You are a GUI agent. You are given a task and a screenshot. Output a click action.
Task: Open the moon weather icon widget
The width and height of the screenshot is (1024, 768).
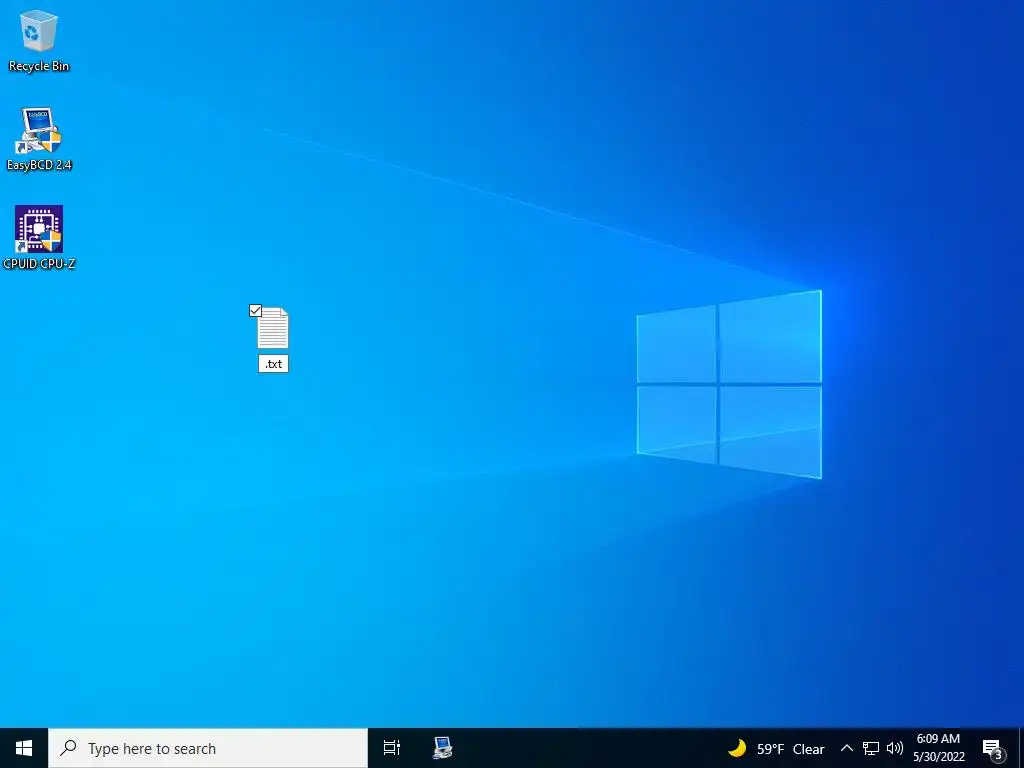click(x=737, y=748)
